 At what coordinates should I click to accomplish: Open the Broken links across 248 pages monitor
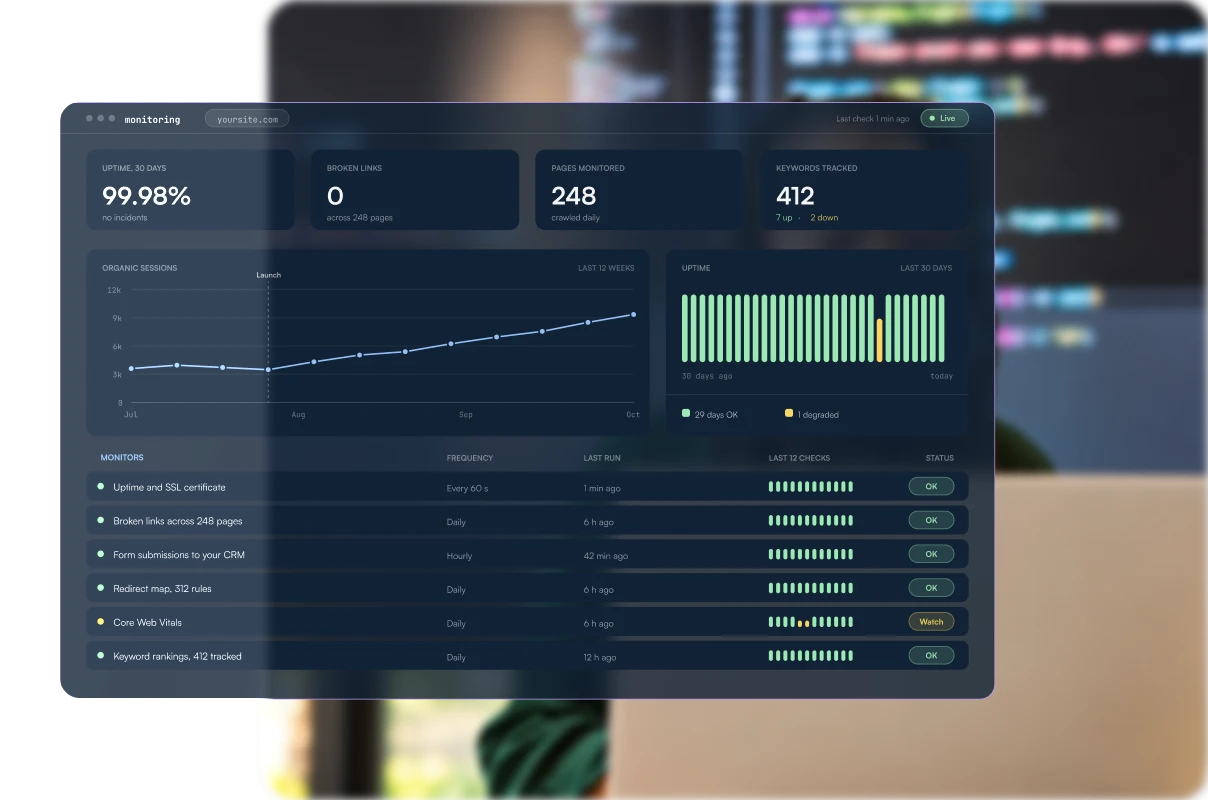[527, 521]
